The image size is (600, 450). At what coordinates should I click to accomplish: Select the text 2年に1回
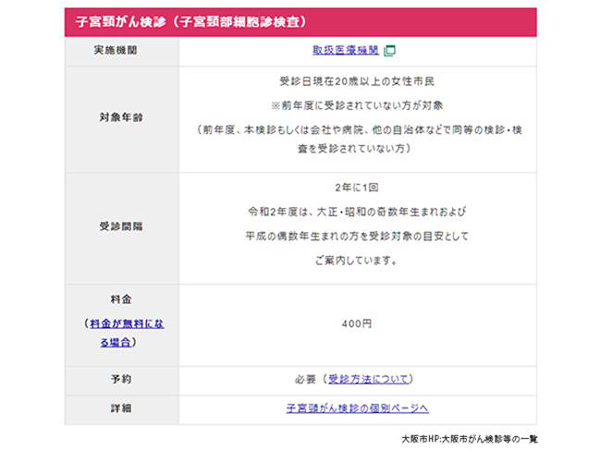357,188
